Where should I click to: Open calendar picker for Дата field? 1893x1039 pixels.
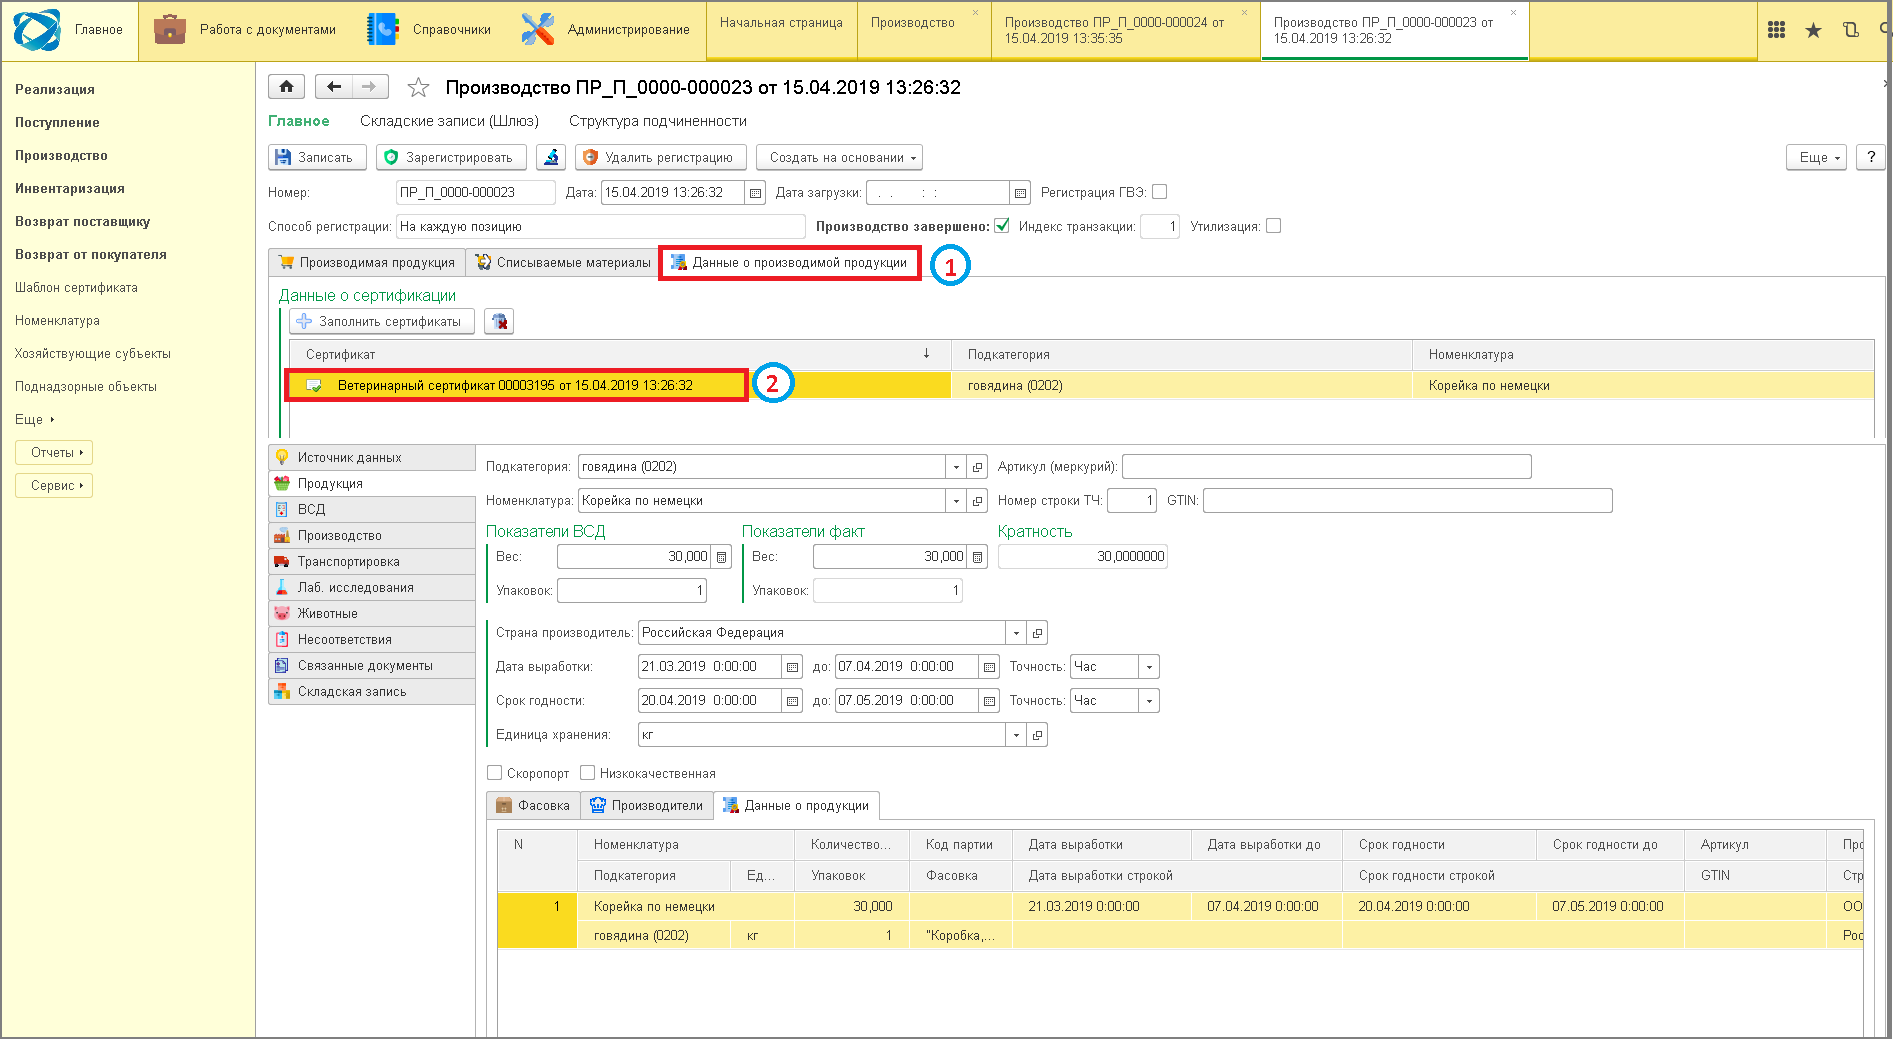pos(756,193)
